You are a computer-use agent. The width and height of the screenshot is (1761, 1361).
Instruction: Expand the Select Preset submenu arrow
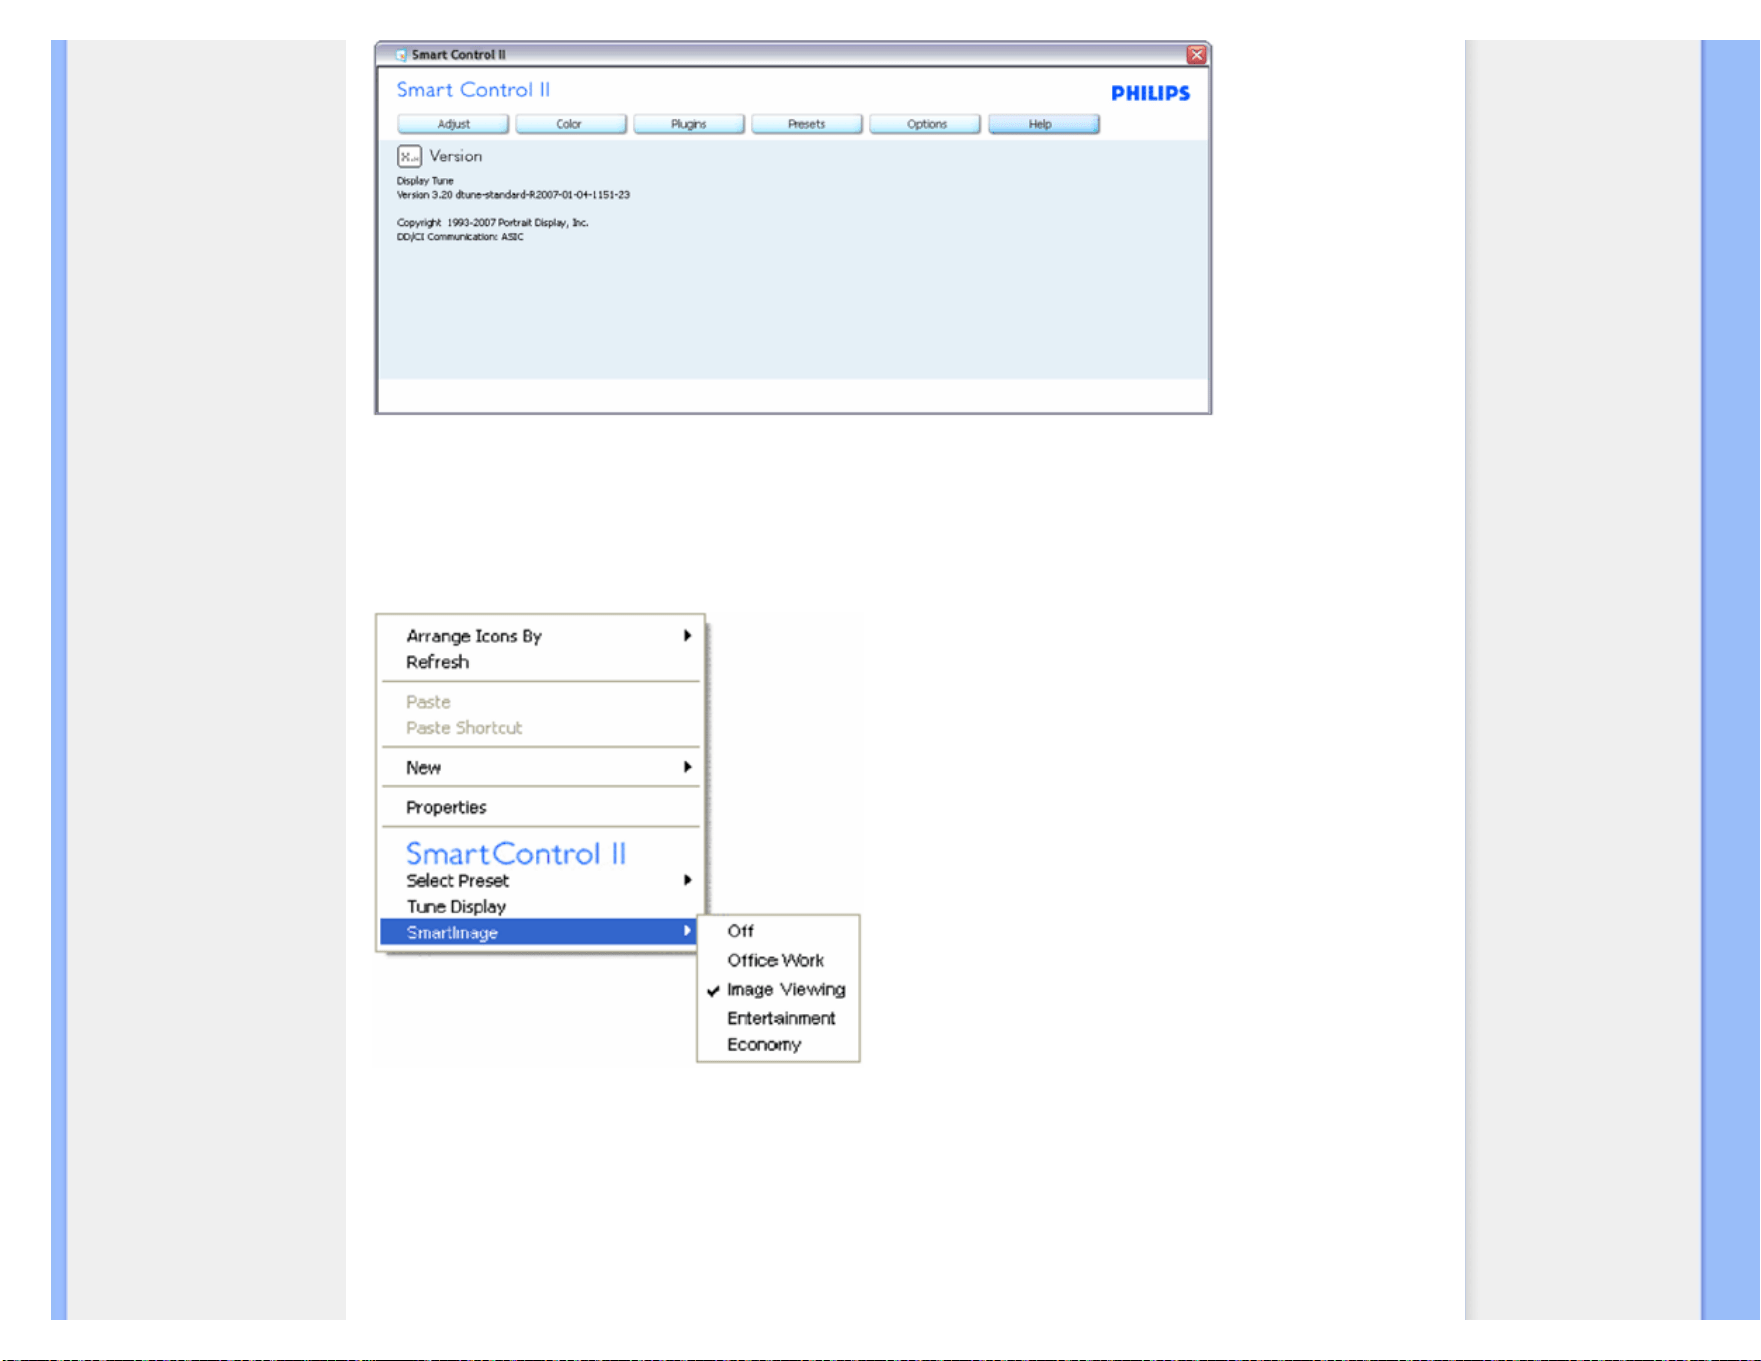point(687,880)
